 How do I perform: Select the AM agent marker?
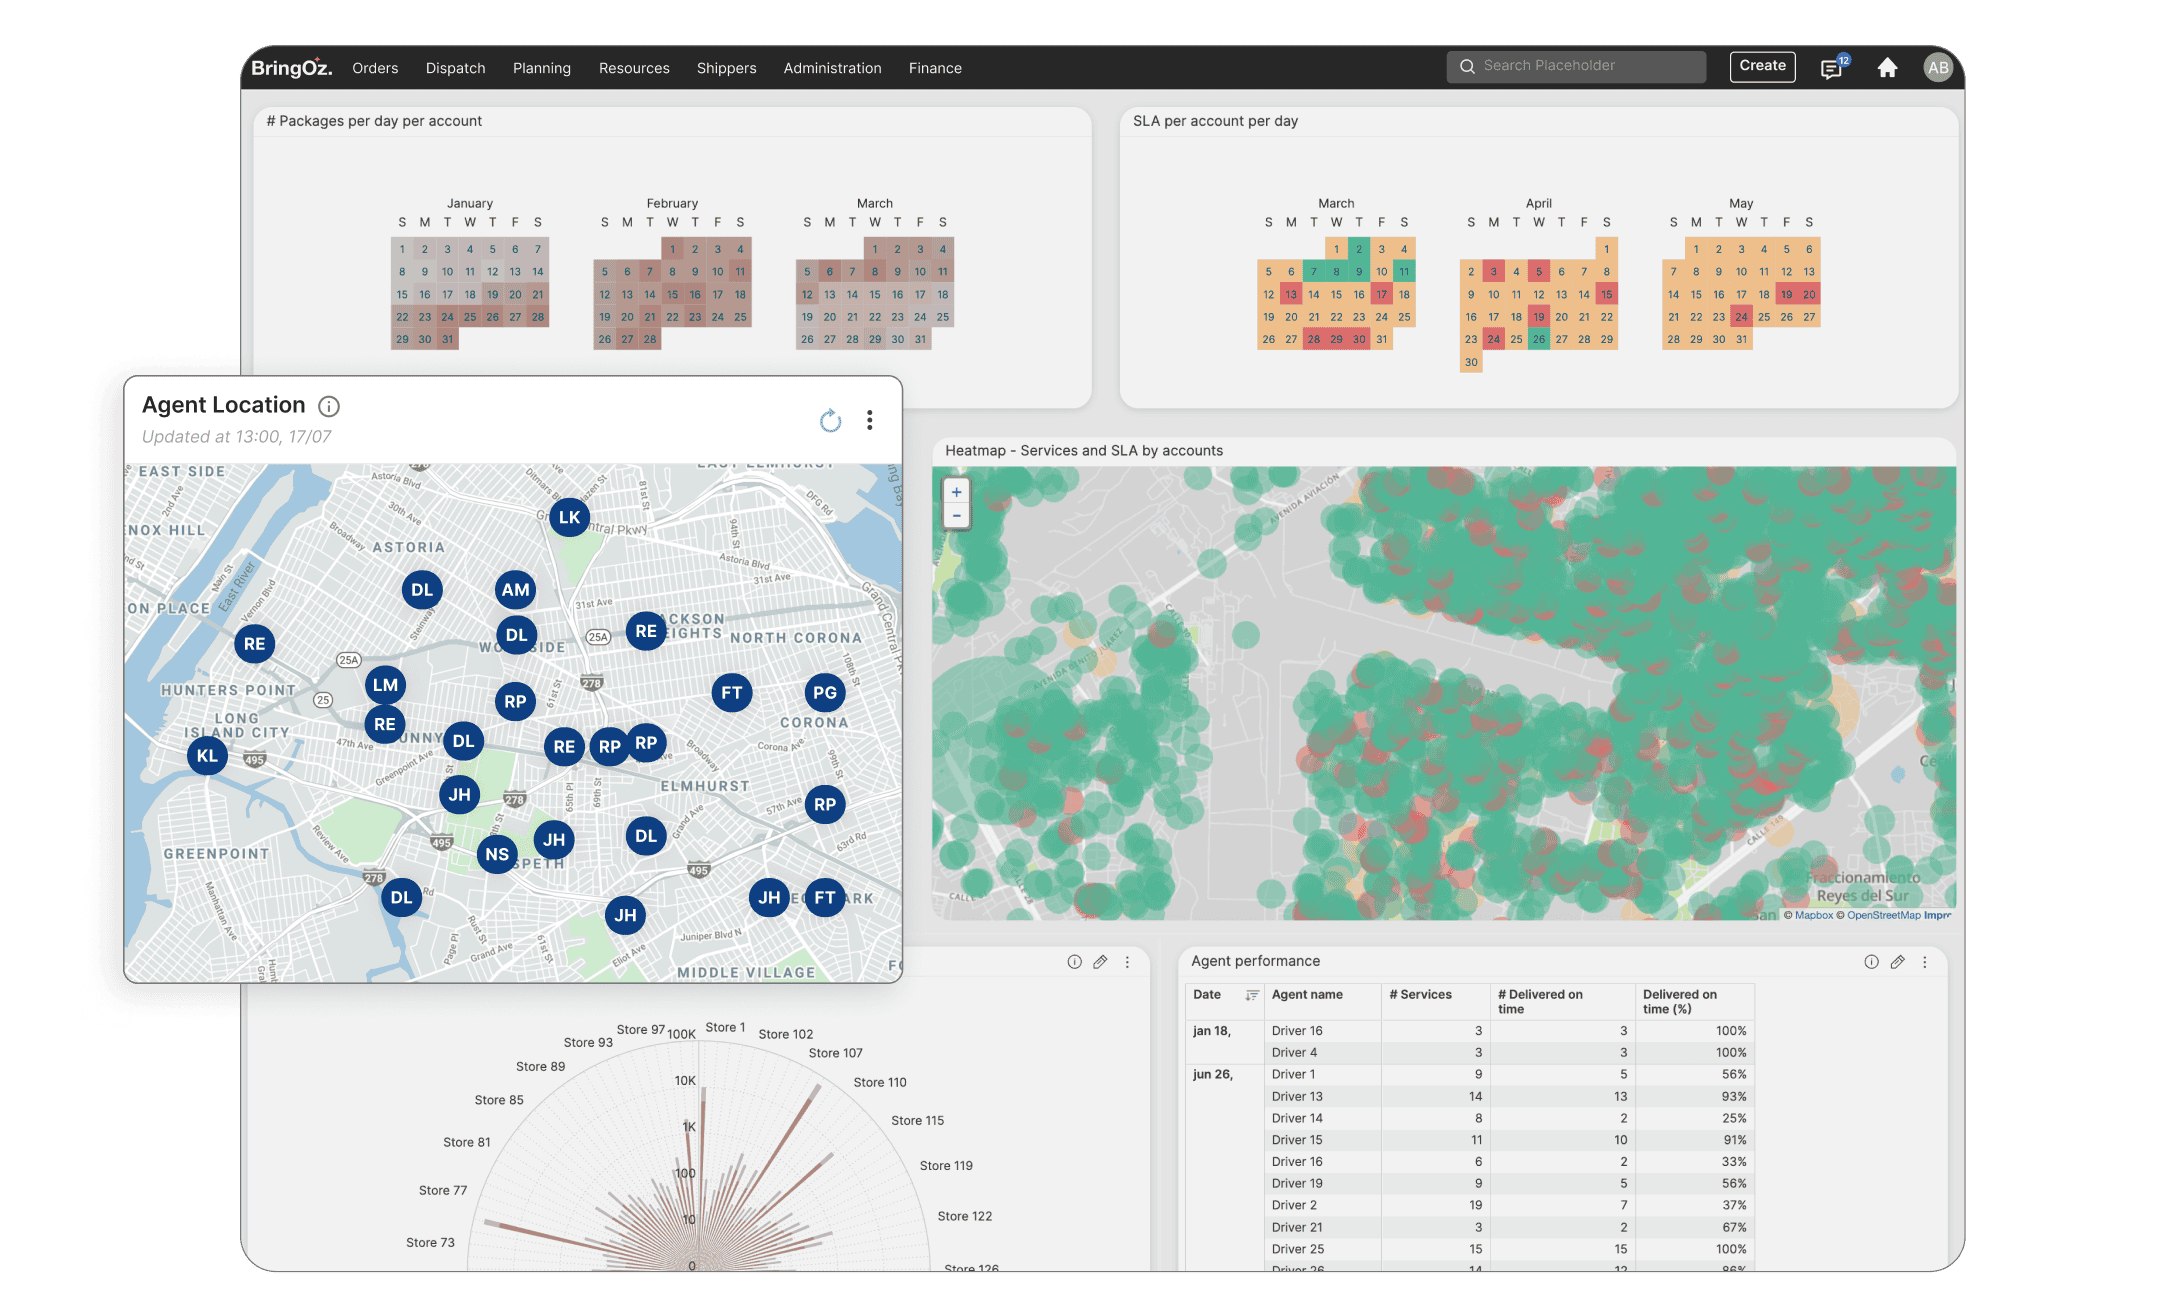coord(515,590)
